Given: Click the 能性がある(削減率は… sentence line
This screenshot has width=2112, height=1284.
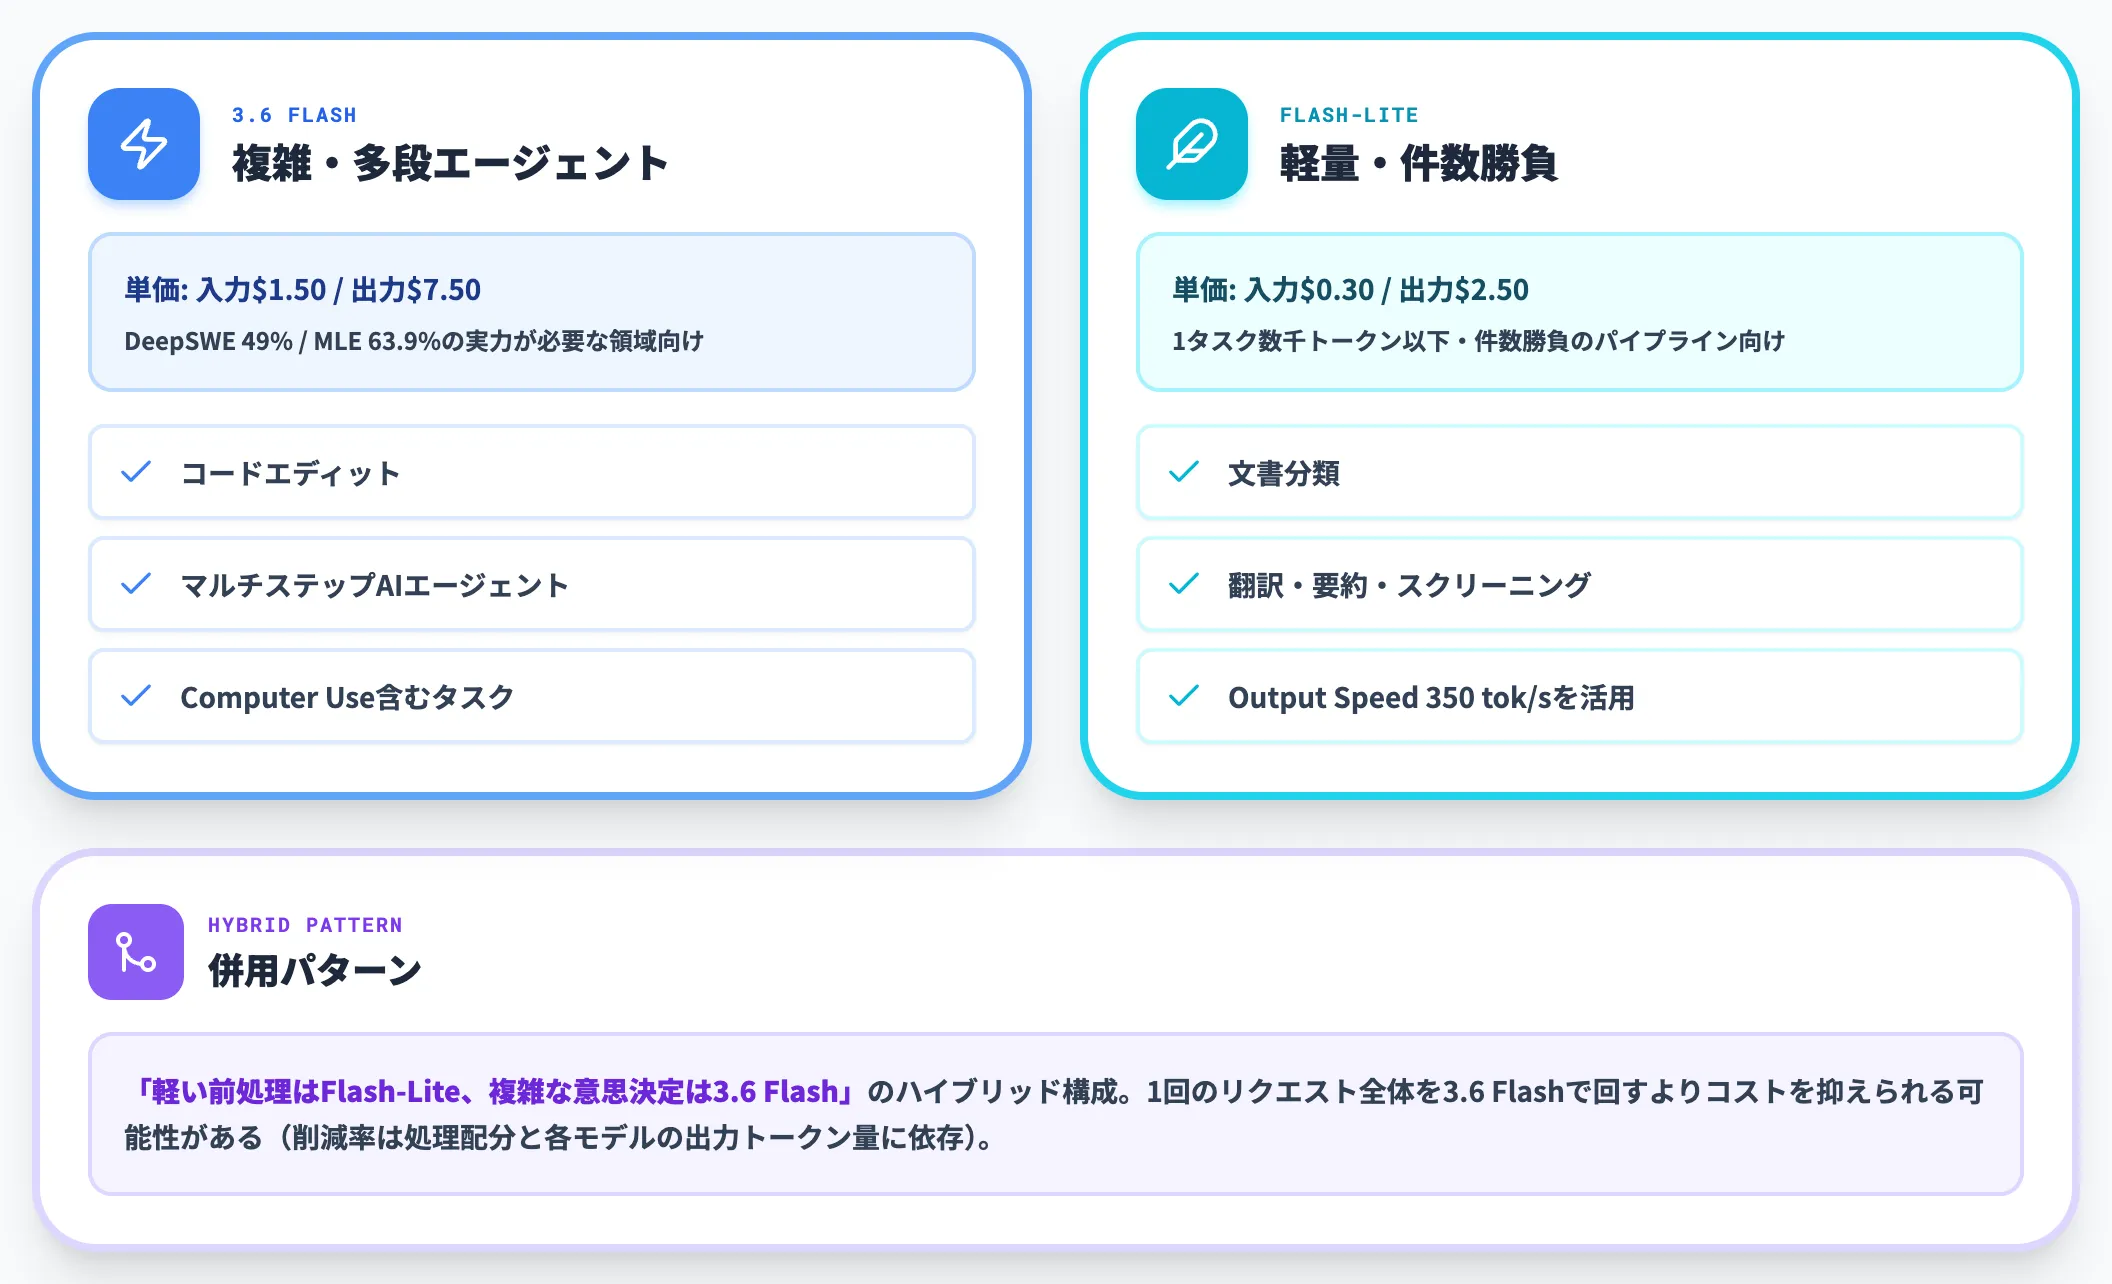Looking at the screenshot, I should coord(560,1137).
